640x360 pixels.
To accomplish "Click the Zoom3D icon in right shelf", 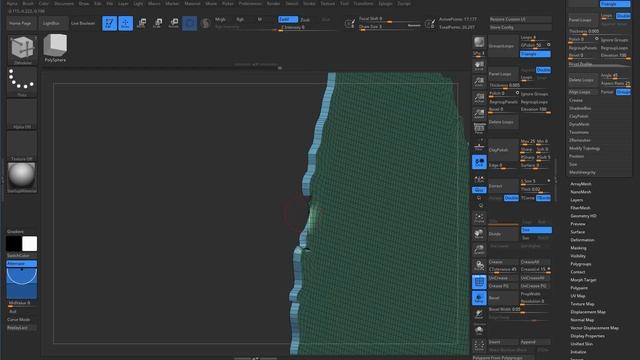I will [479, 249].
